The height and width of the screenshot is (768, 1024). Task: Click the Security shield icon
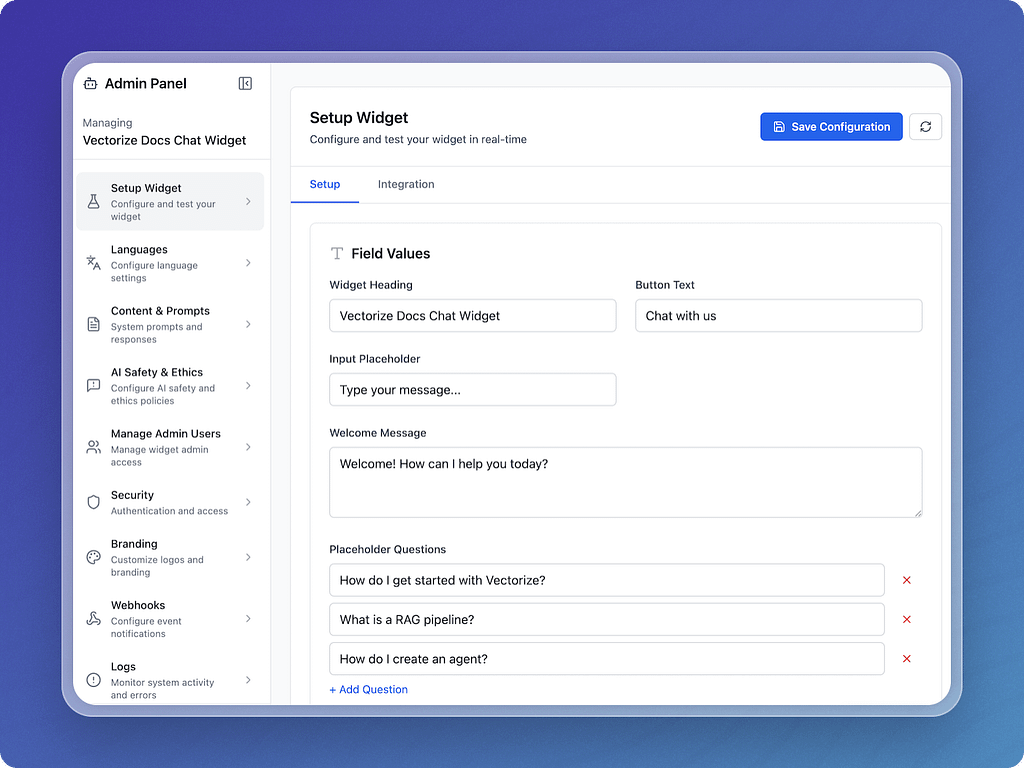coord(93,502)
